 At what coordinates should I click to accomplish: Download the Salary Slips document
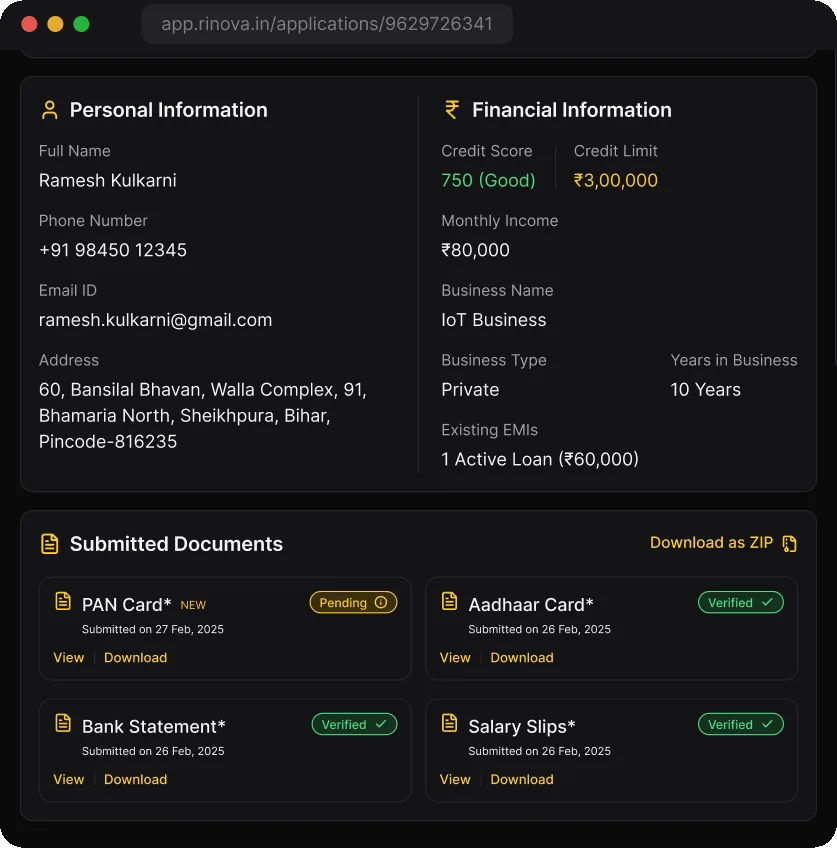coord(522,779)
